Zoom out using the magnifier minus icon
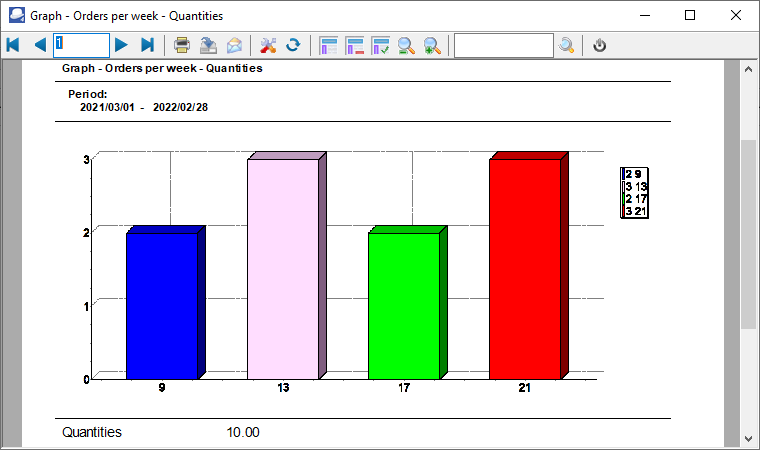Image resolution: width=760 pixels, height=450 pixels. 406,46
